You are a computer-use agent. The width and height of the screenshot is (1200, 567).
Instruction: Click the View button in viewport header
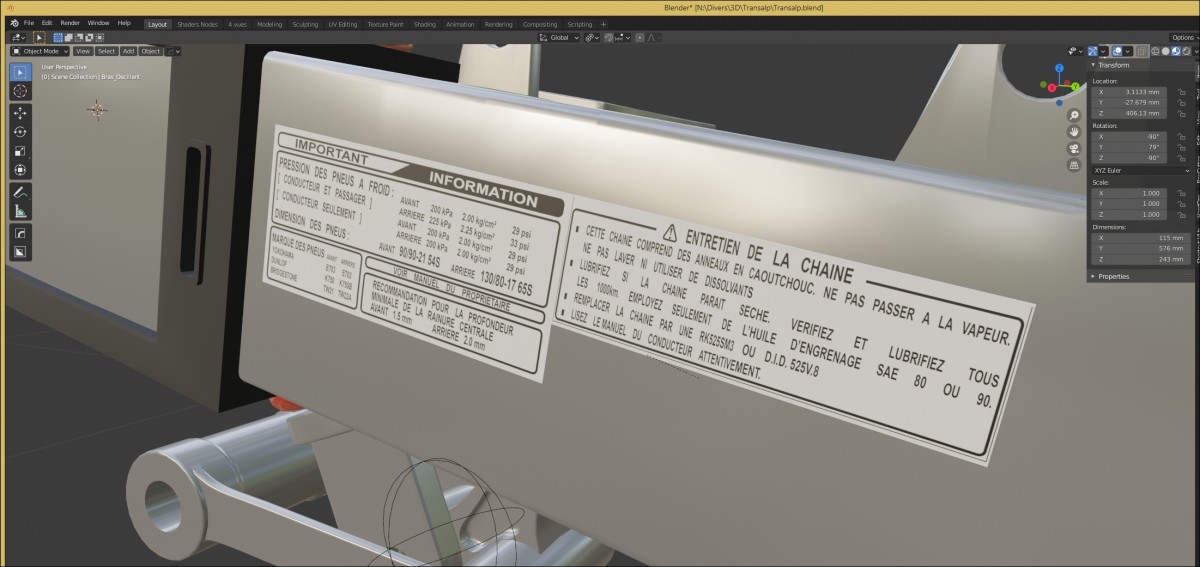82,51
